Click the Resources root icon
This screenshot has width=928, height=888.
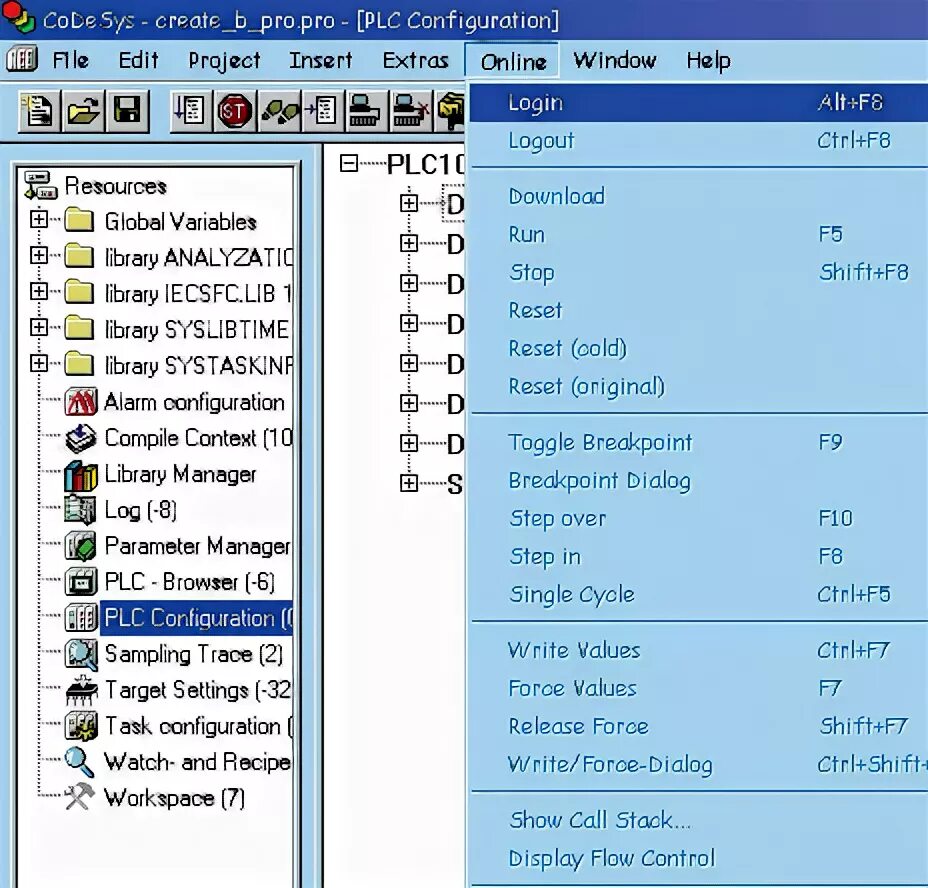tap(40, 185)
